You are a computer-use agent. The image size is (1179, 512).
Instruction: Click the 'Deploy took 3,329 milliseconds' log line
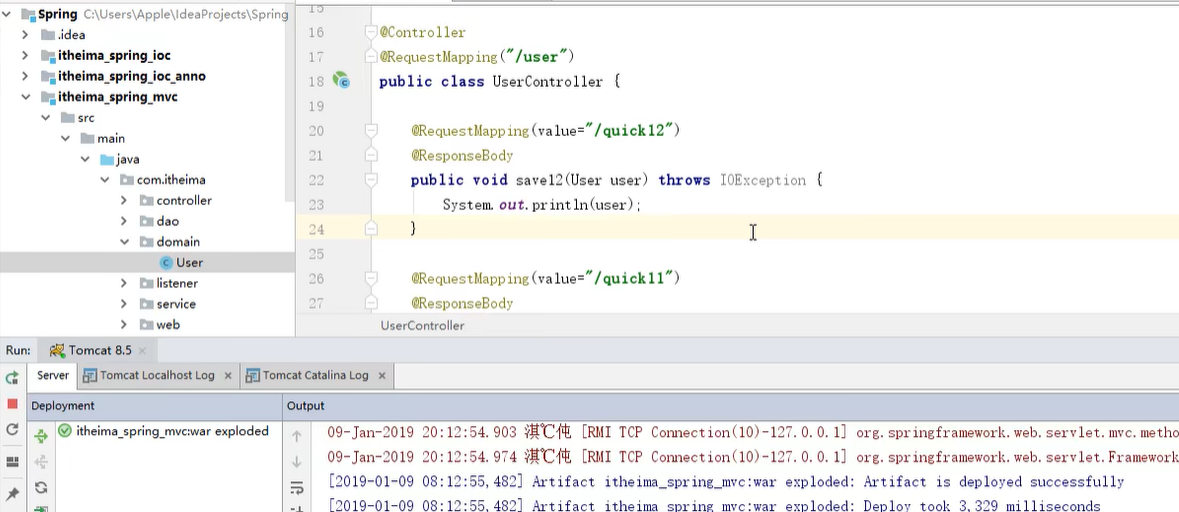coord(714,506)
